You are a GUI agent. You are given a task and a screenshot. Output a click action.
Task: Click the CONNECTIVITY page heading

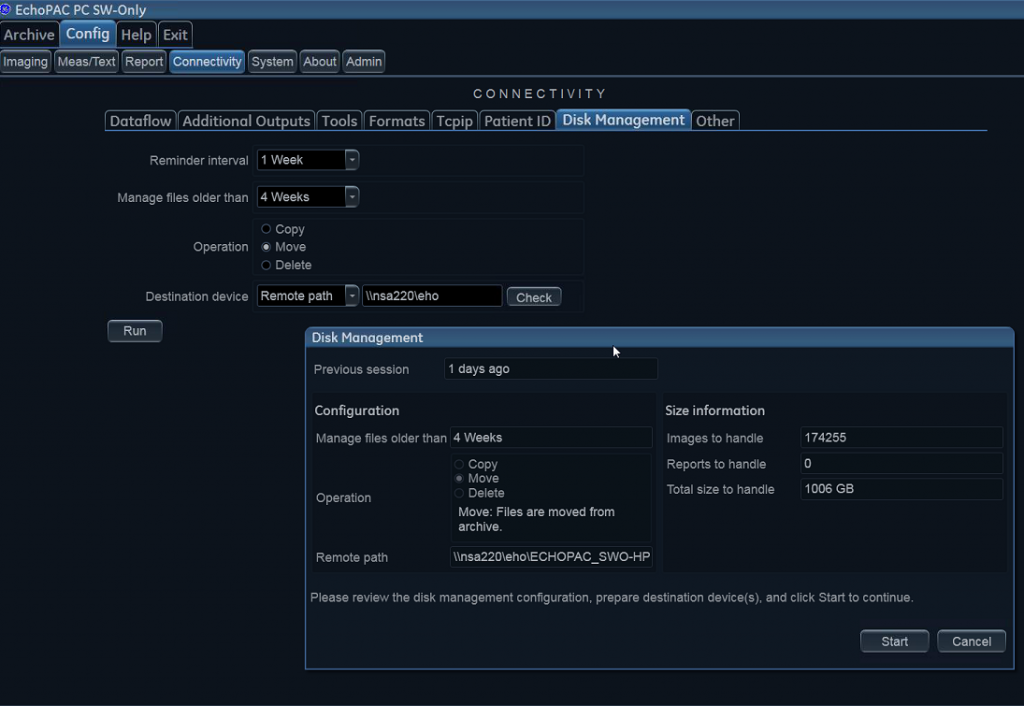(x=540, y=94)
